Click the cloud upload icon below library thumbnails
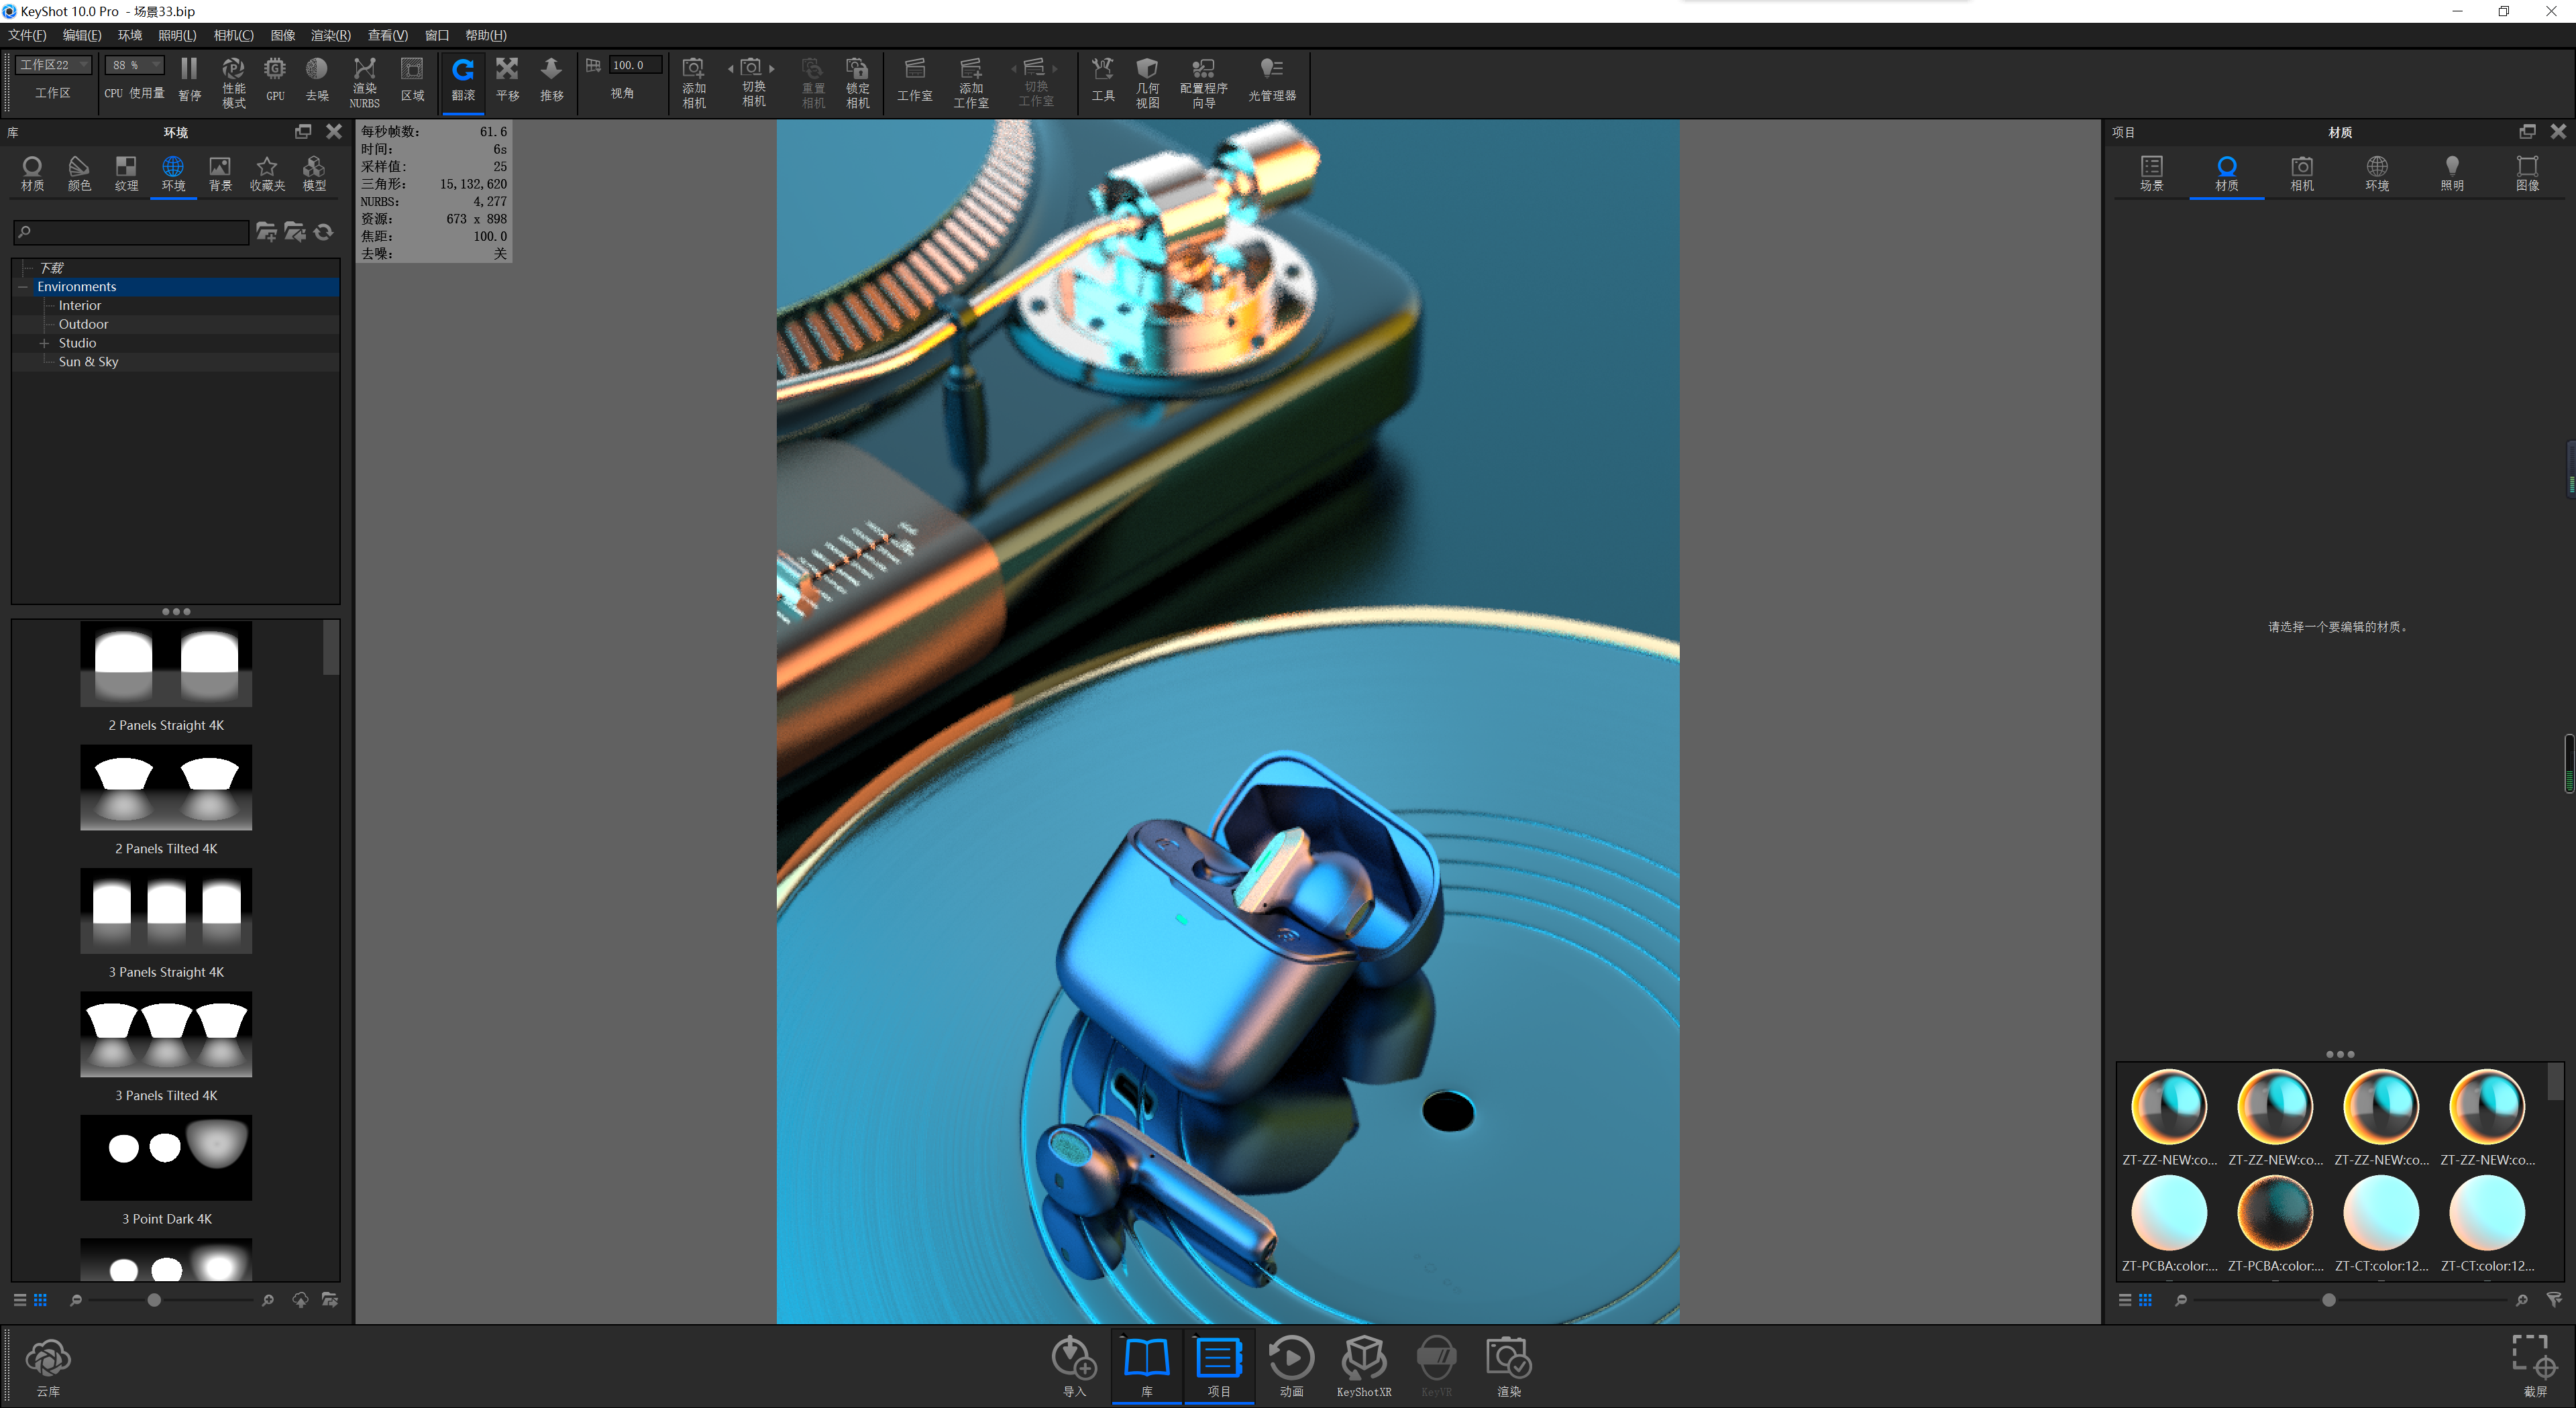The image size is (2576, 1408). 300,1300
